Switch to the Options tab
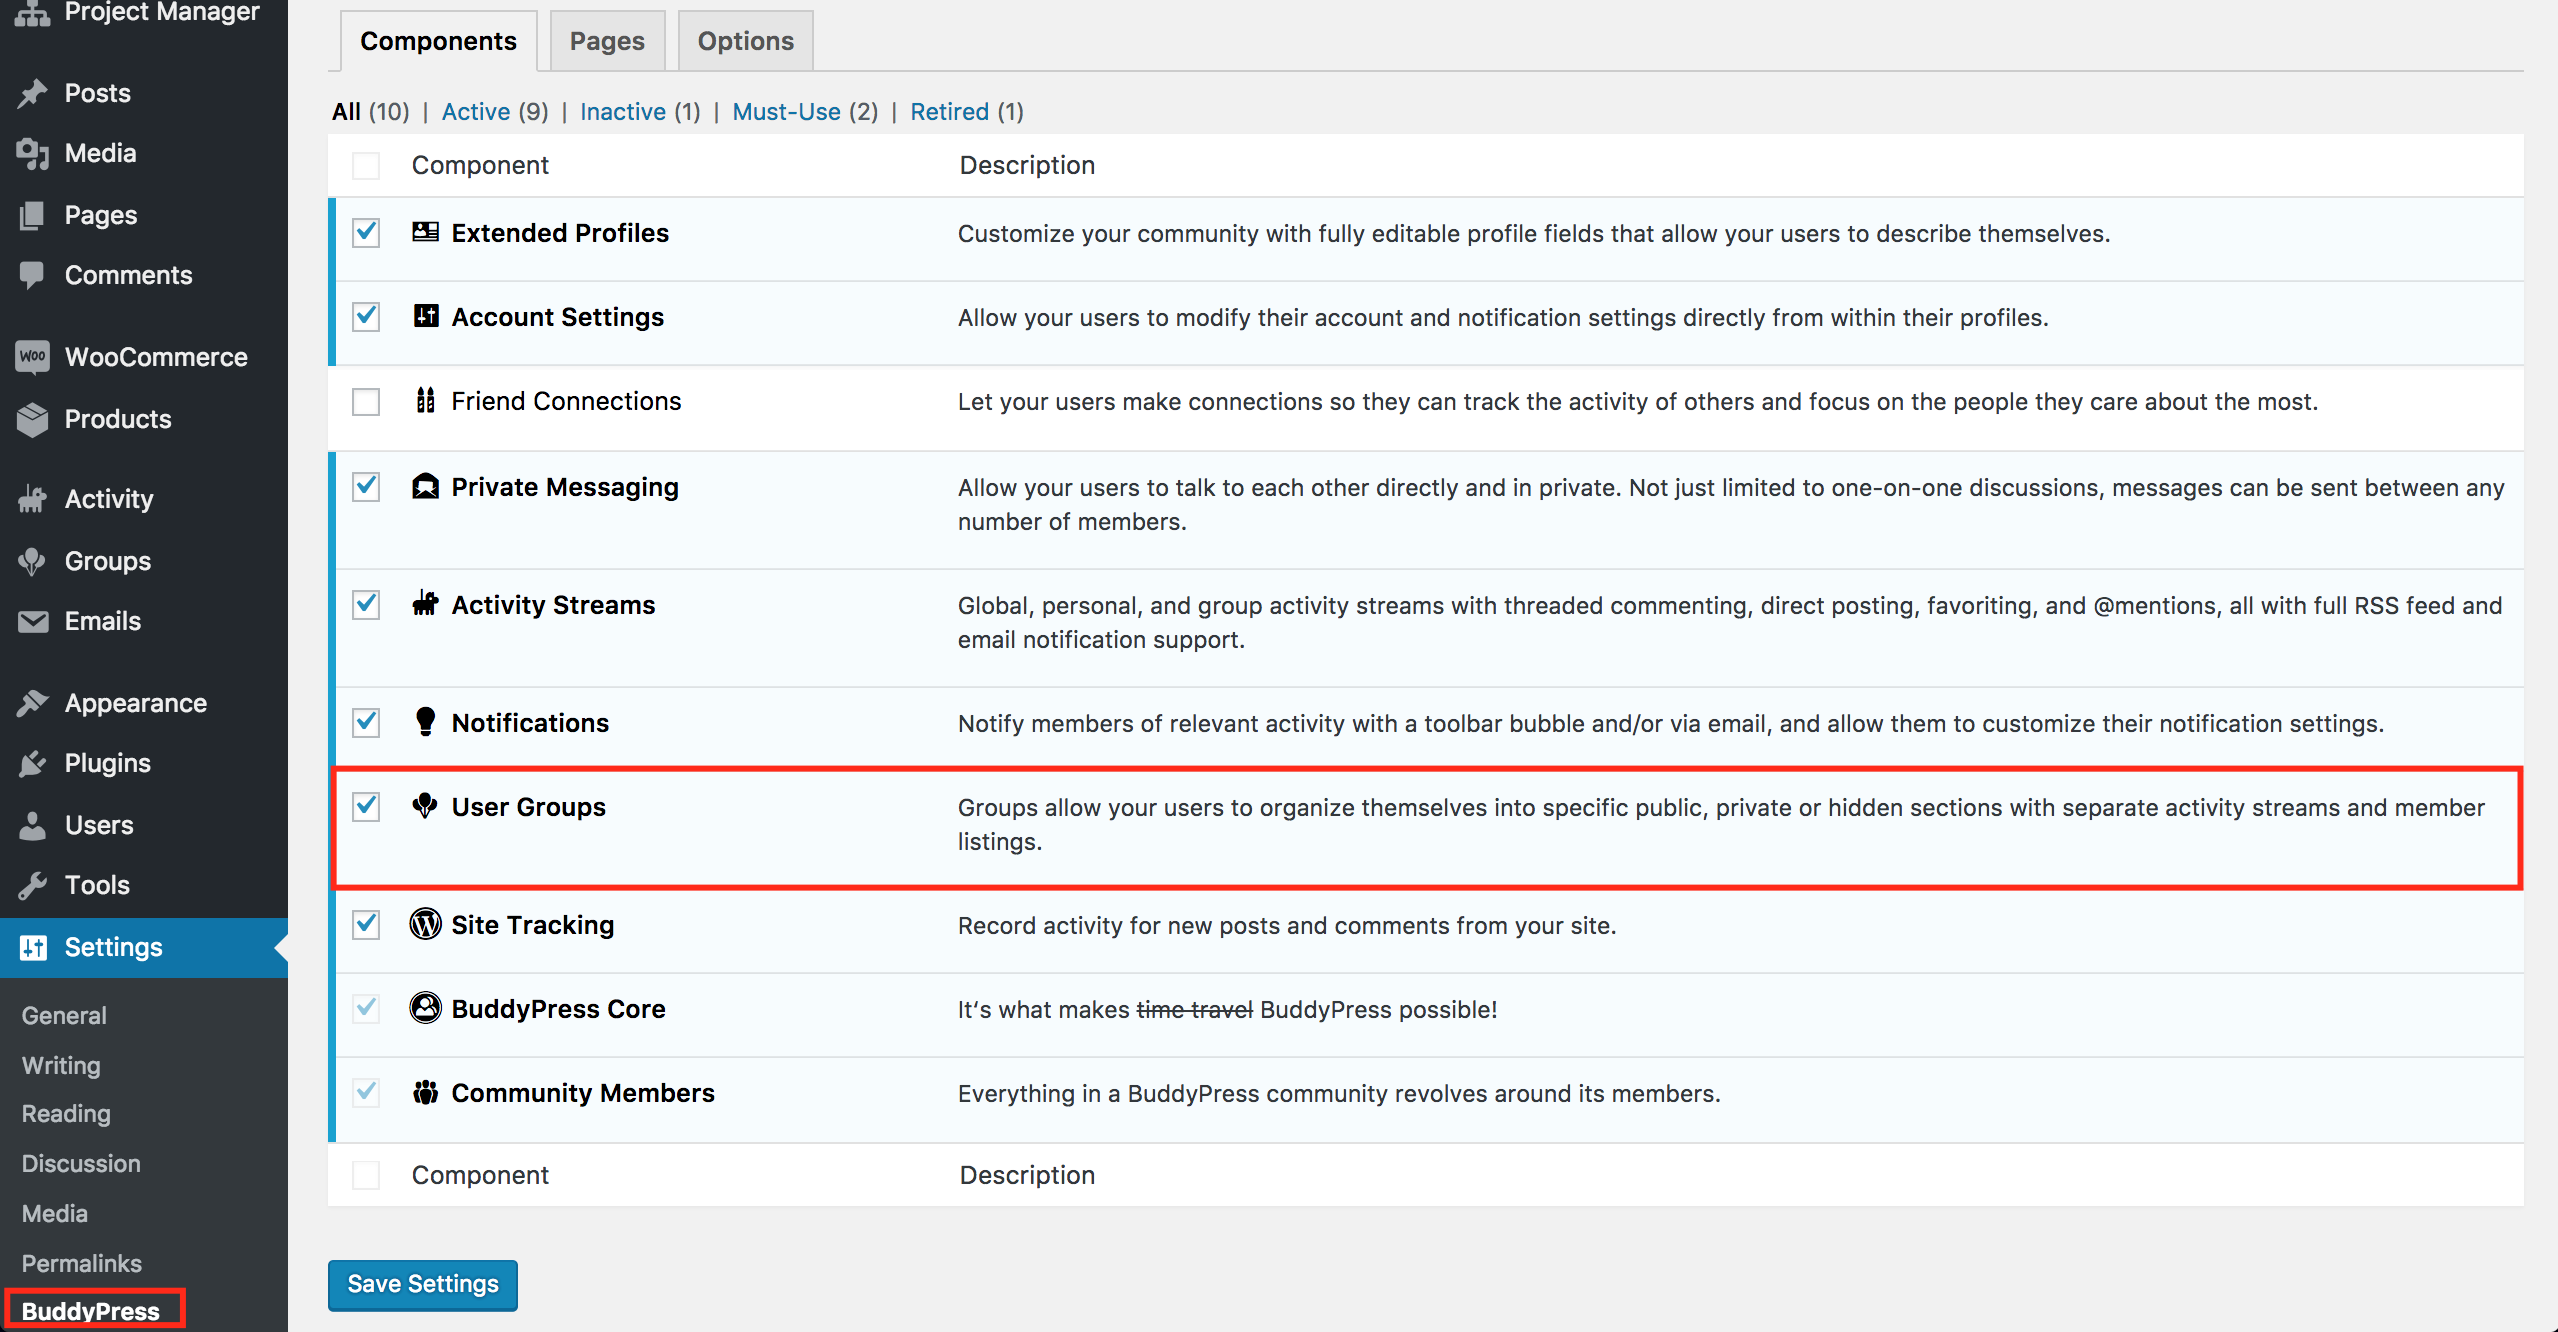2558x1332 pixels. pyautogui.click(x=745, y=41)
